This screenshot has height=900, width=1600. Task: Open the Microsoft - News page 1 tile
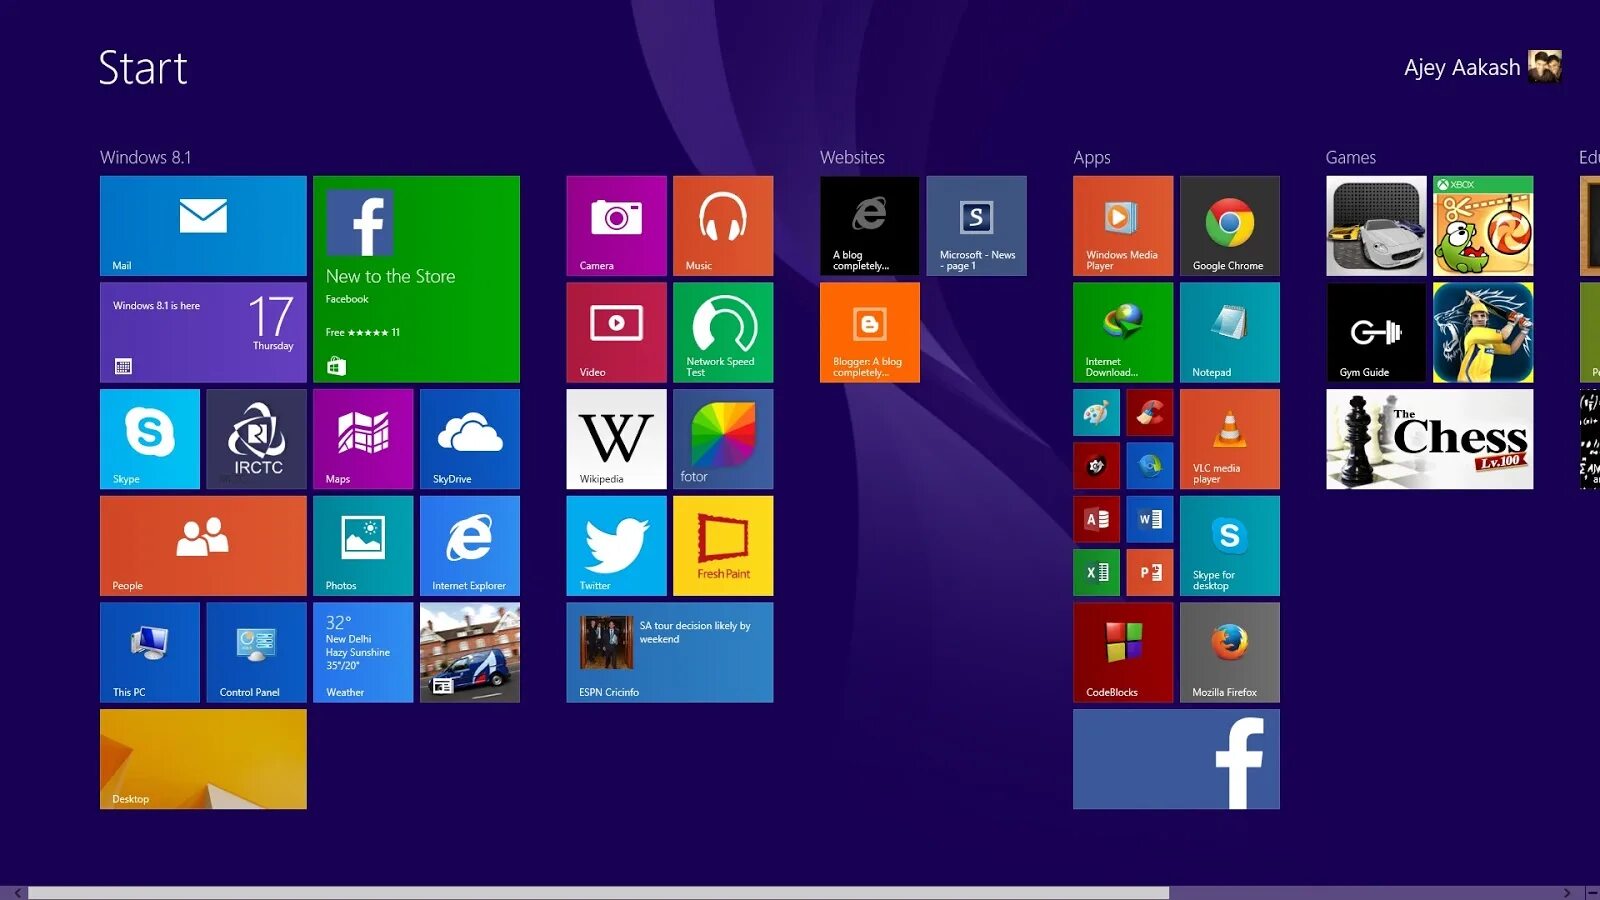pyautogui.click(x=976, y=226)
